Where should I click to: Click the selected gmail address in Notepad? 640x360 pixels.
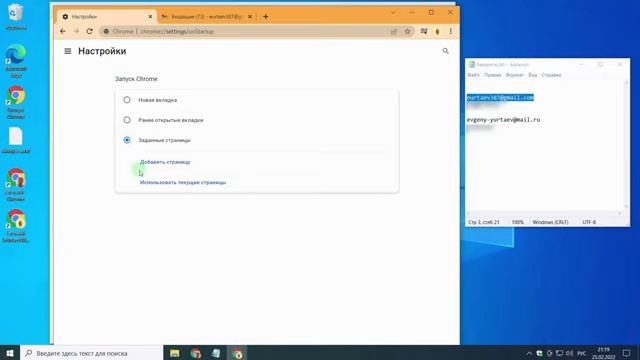pyautogui.click(x=500, y=98)
